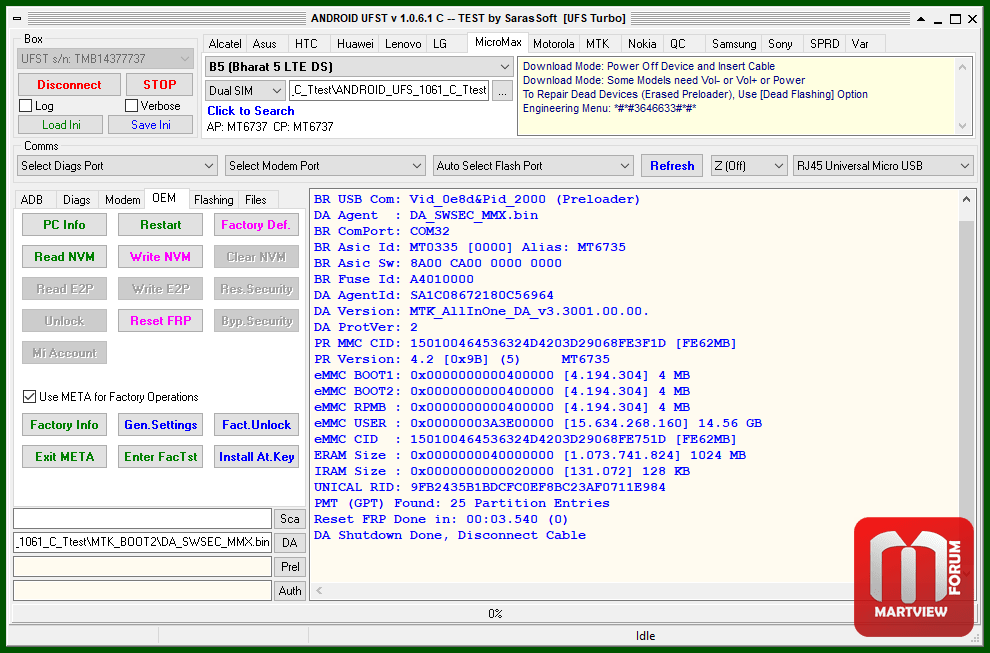Screen dimensions: 990x653
Task: Click the '...' browse file button
Action: tap(502, 90)
